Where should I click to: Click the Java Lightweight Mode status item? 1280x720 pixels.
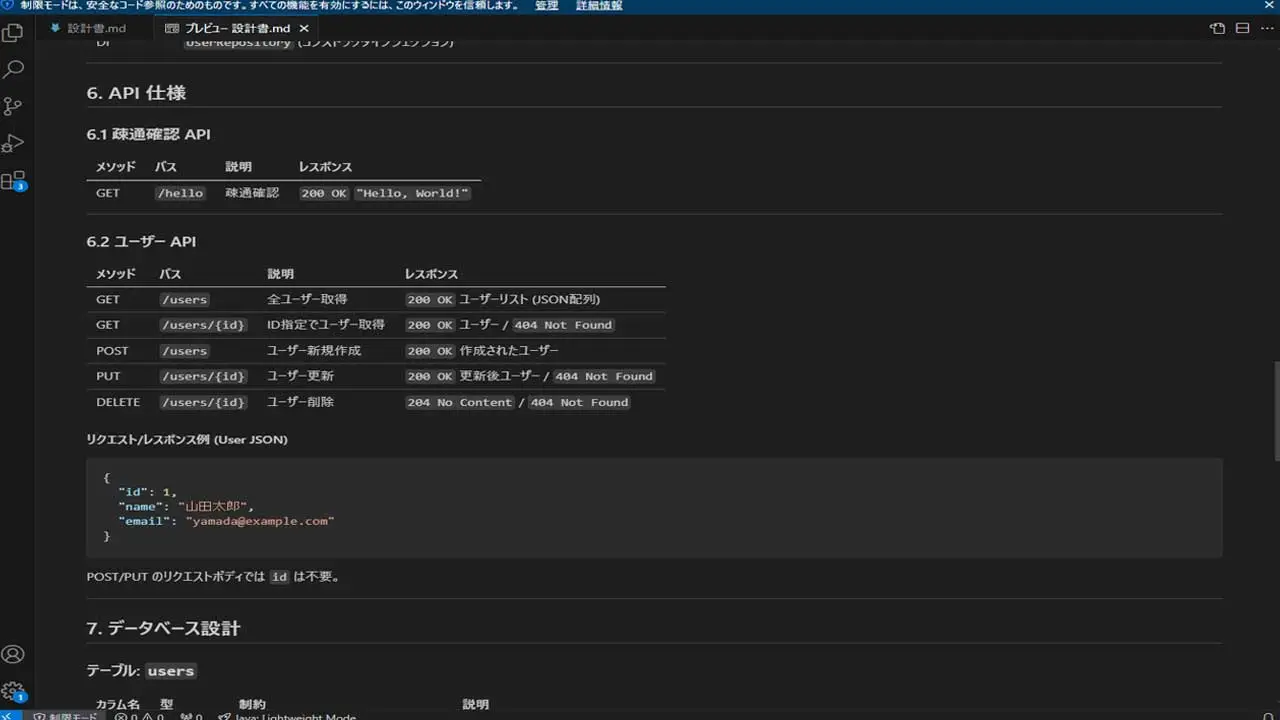click(288, 716)
